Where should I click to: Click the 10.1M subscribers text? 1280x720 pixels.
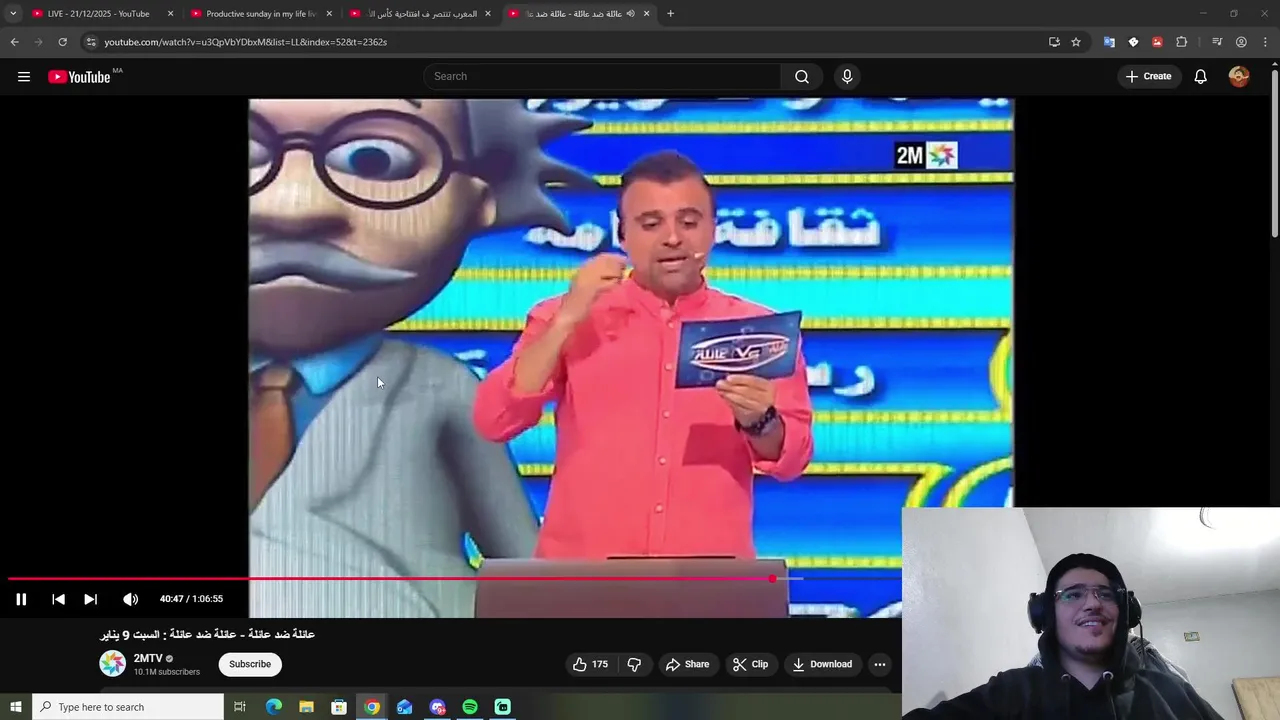[167, 672]
